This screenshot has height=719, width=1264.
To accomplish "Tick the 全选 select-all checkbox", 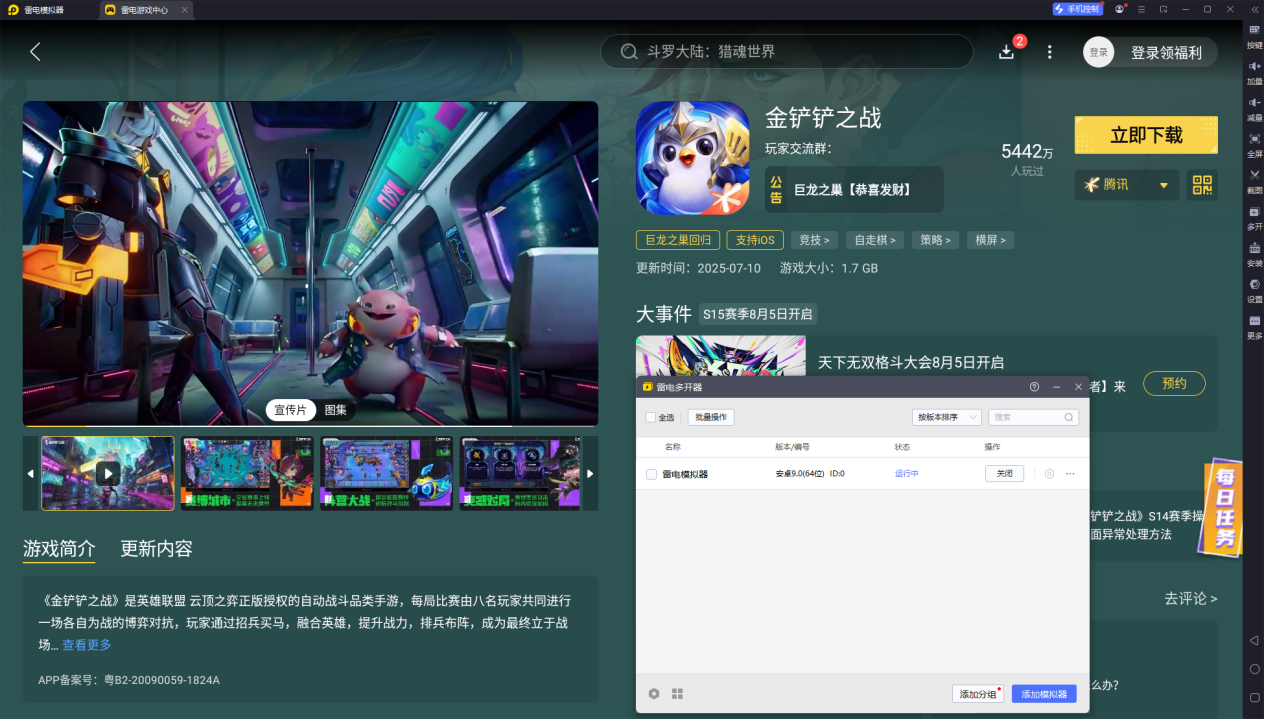I will pyautogui.click(x=651, y=417).
